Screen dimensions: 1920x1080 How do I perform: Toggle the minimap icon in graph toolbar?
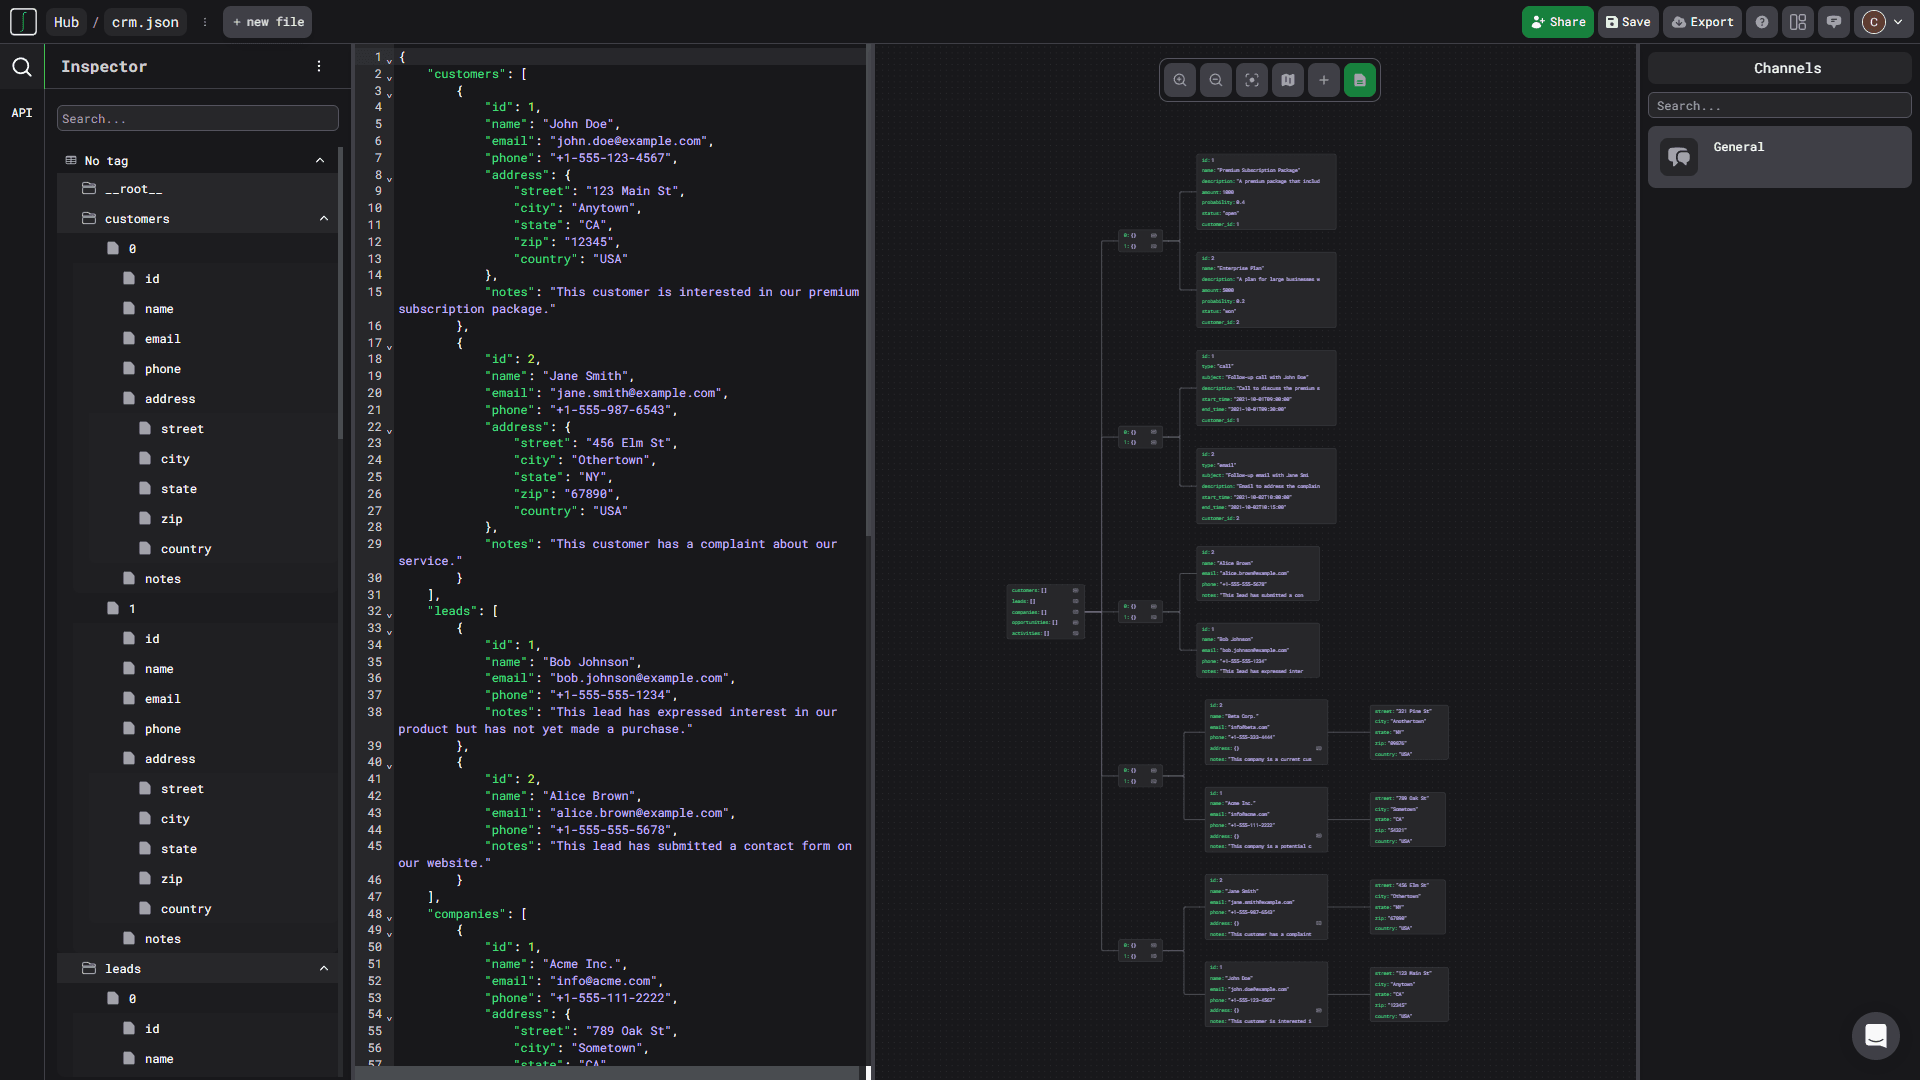tap(1288, 80)
